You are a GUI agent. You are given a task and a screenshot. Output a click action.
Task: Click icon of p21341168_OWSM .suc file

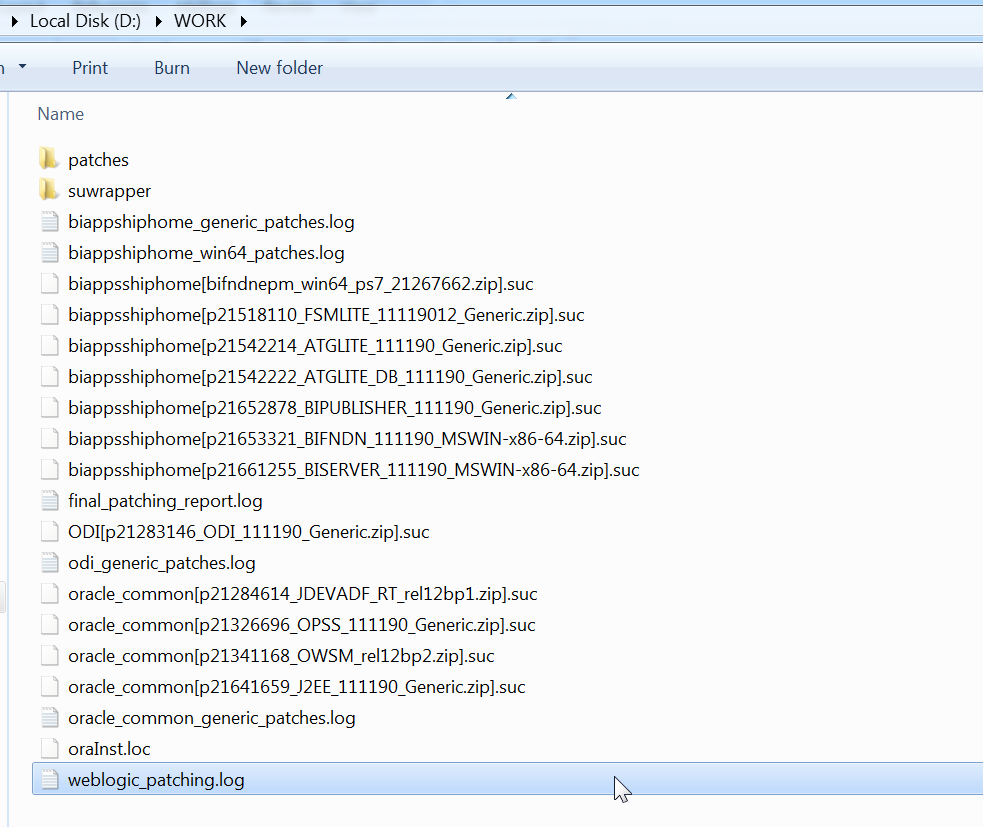point(50,655)
